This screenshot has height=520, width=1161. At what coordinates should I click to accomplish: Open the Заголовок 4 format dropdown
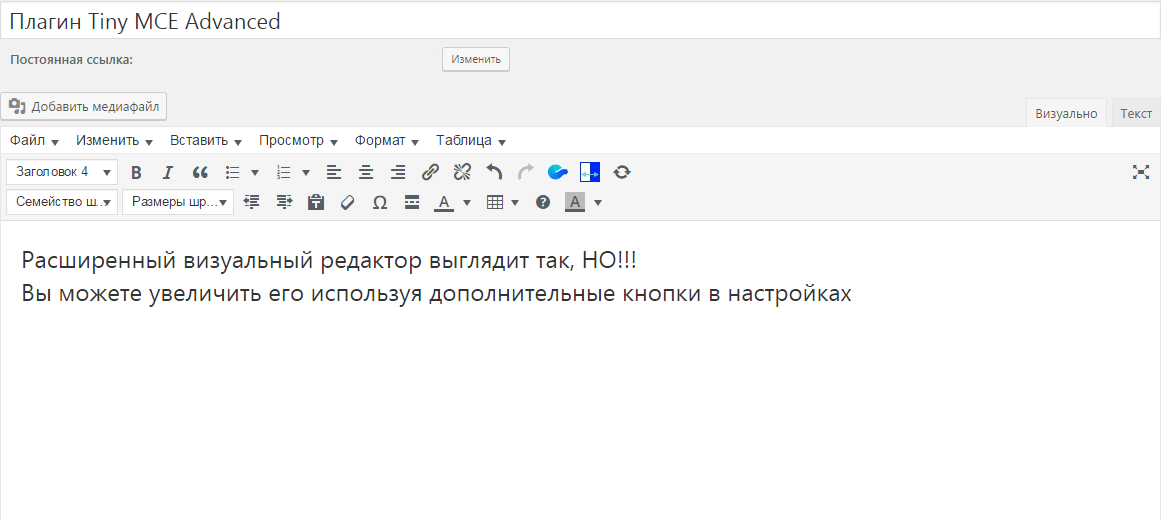62,172
